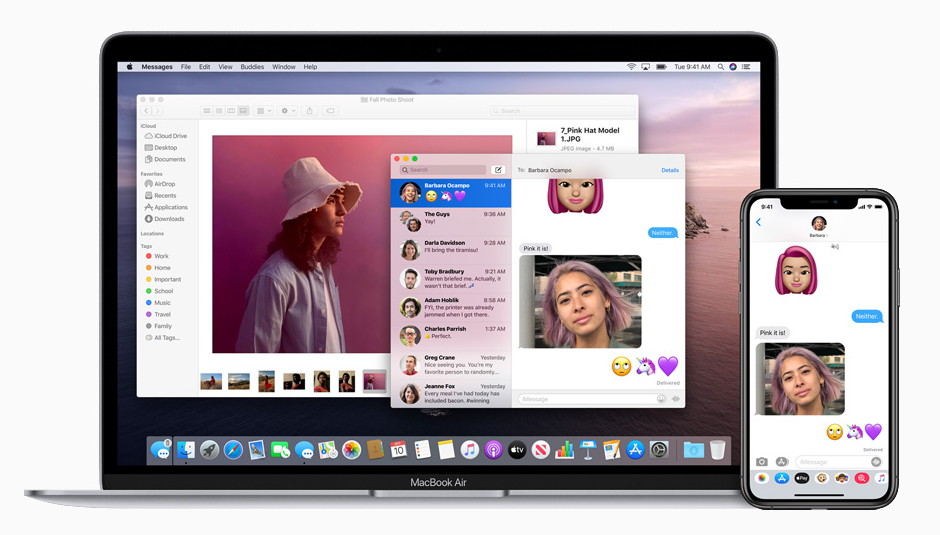Open App Store in Mac Dock

[635, 449]
